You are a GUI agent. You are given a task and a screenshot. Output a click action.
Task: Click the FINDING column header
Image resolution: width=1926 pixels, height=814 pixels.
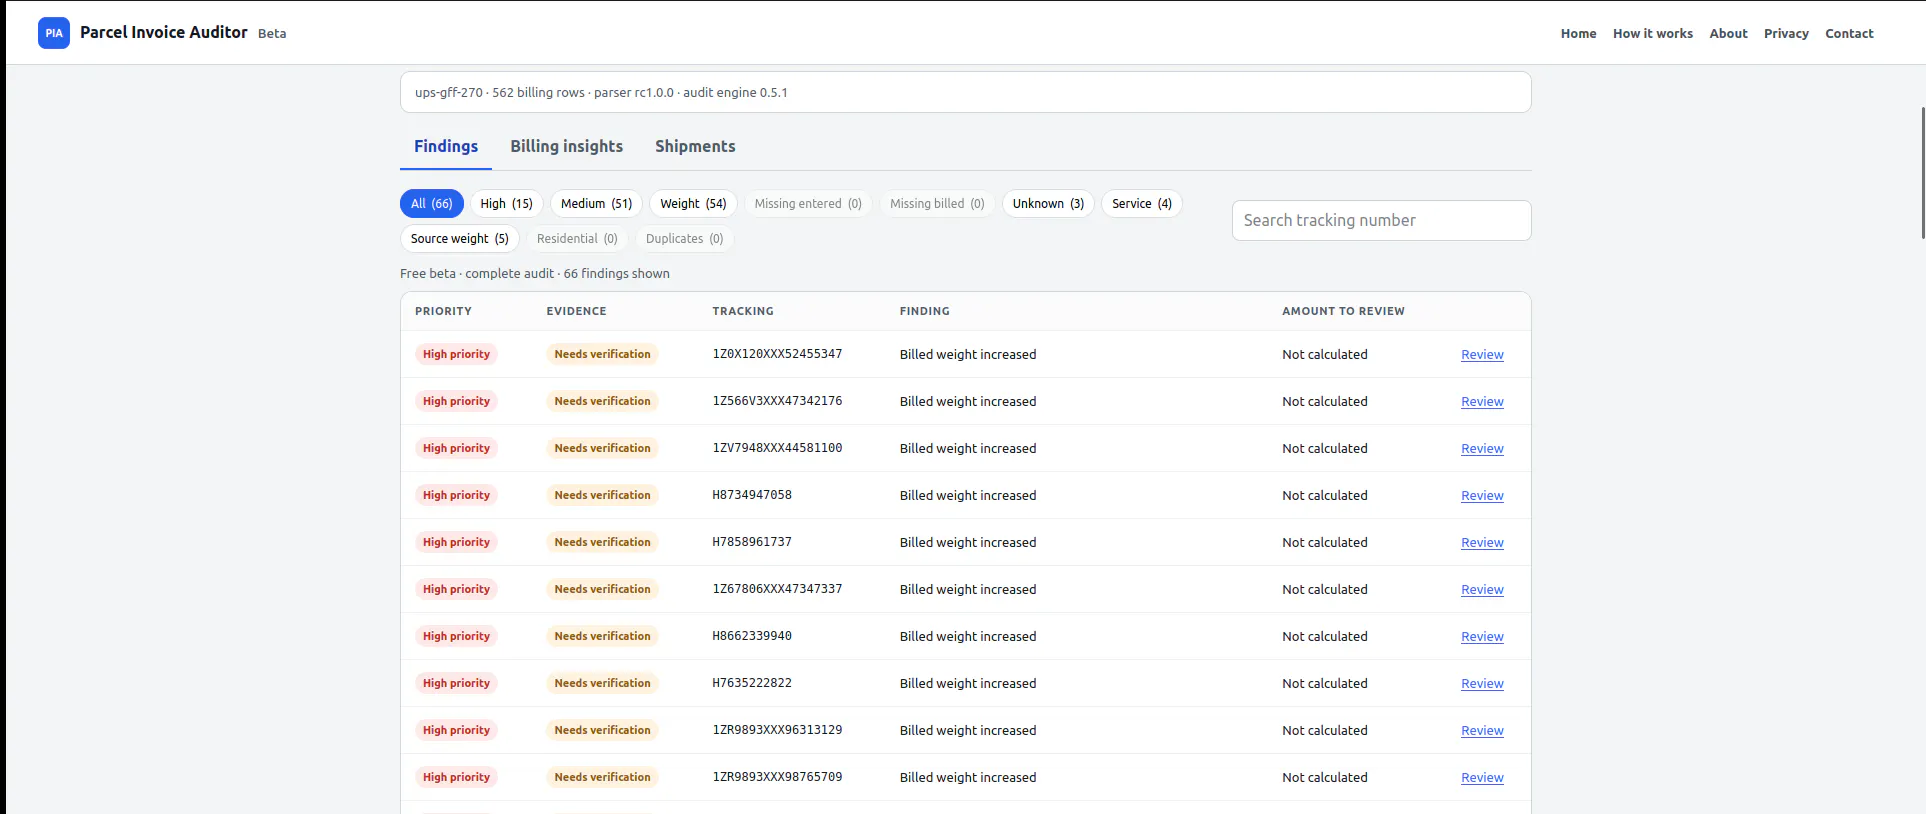(x=924, y=311)
